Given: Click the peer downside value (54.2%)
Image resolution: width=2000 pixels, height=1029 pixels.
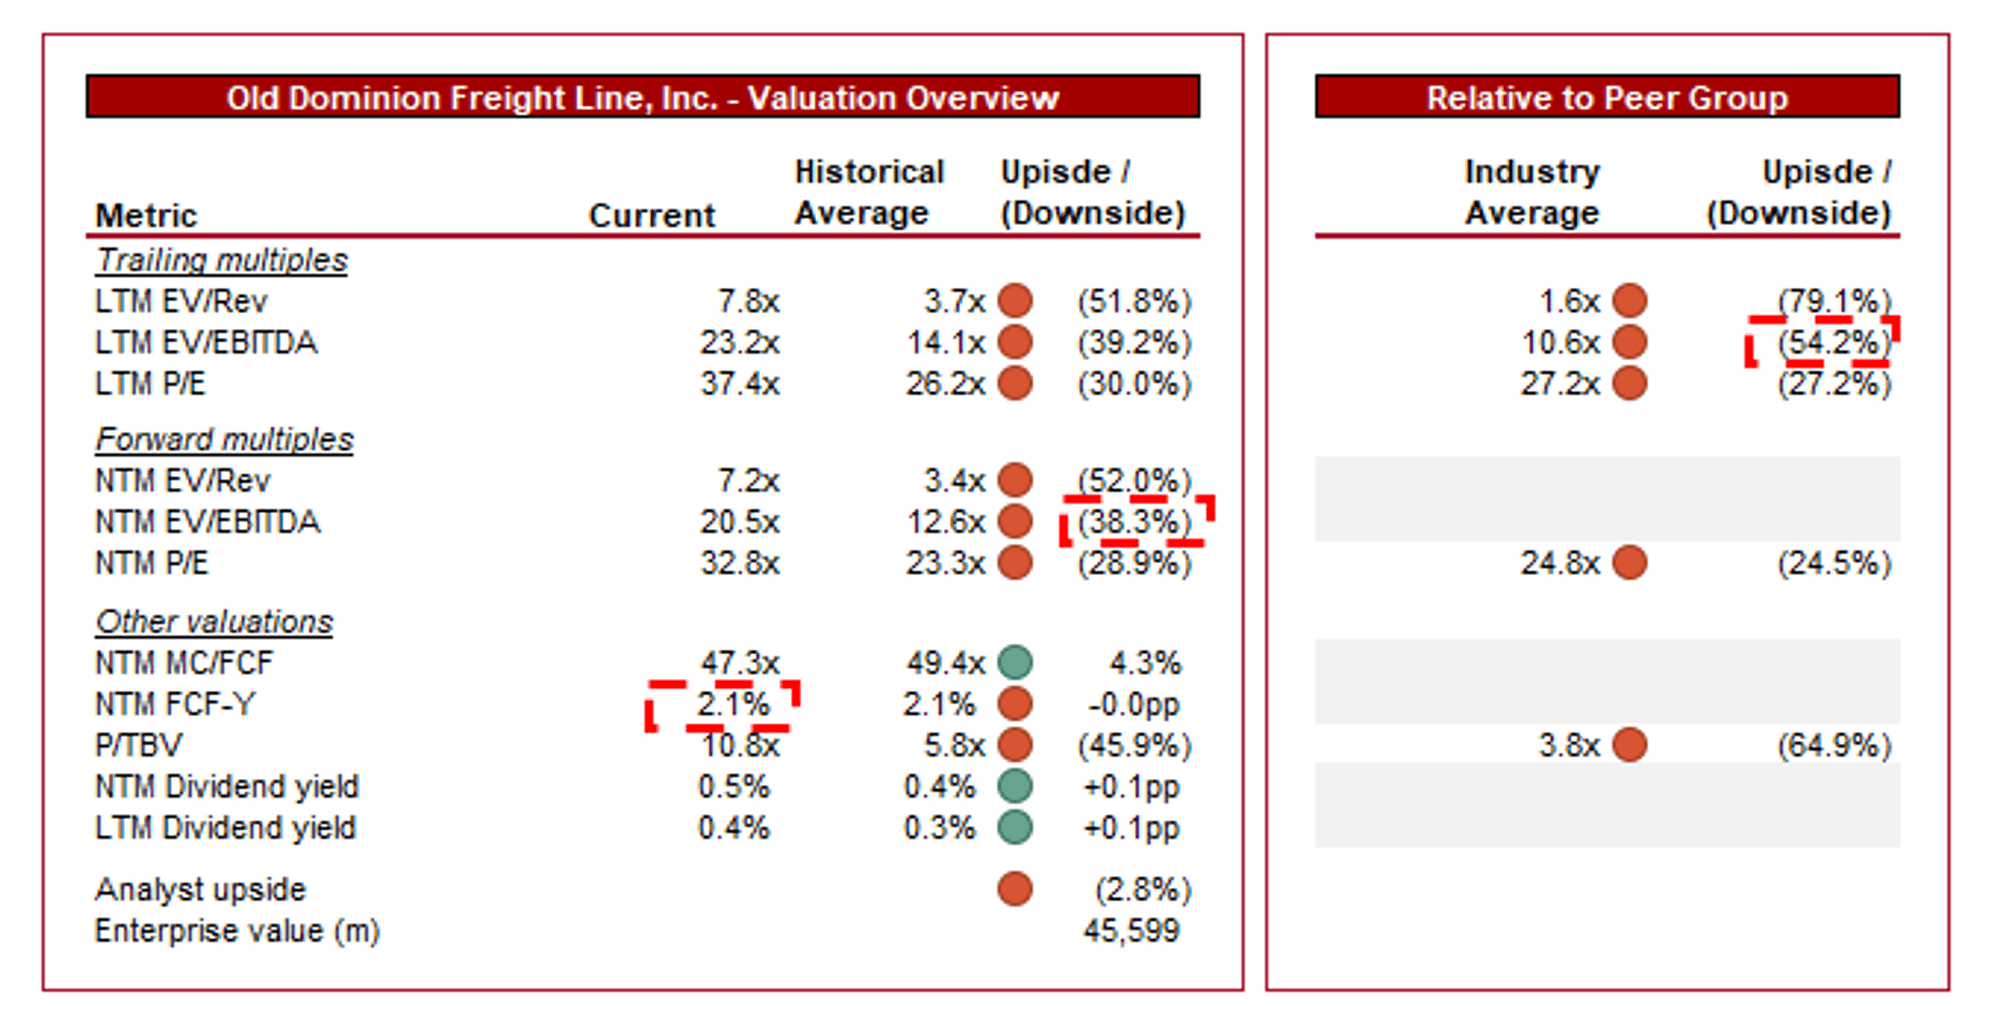Looking at the screenshot, I should 1834,342.
